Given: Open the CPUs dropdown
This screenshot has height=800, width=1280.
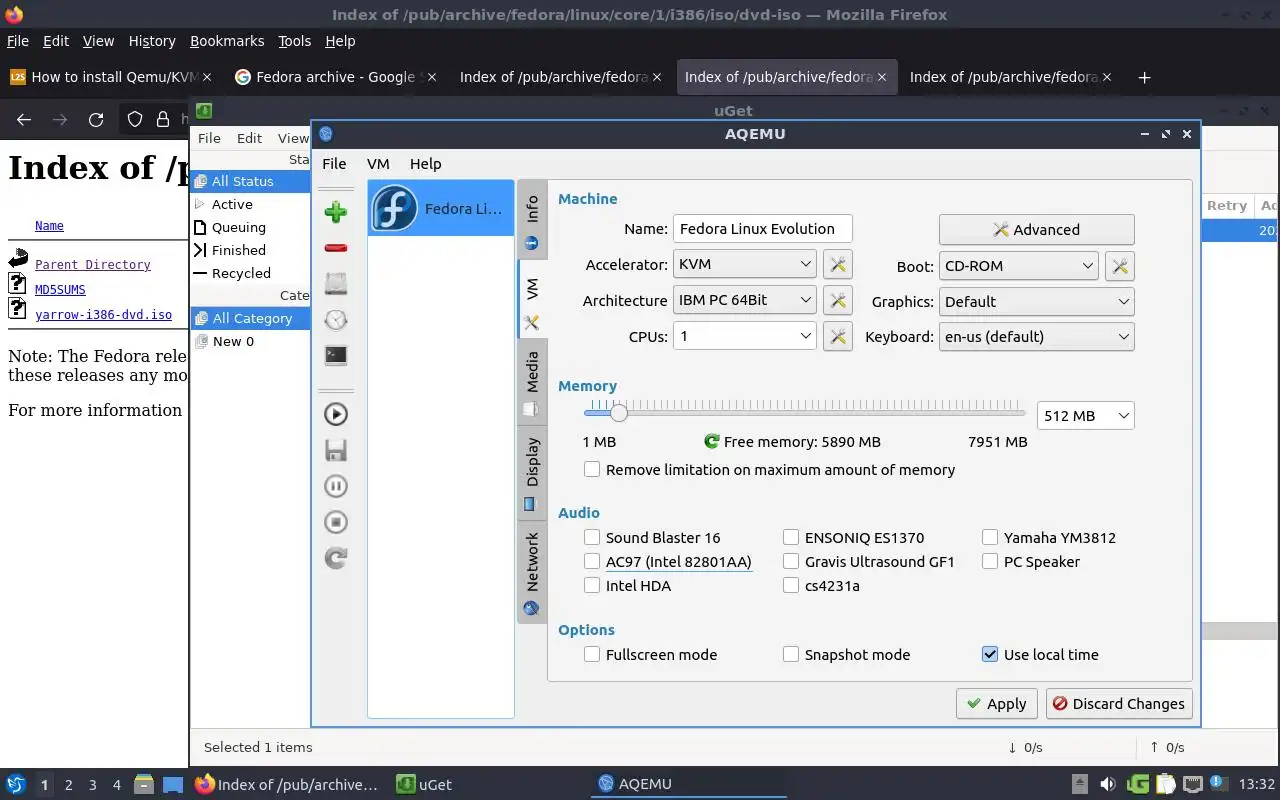Looking at the screenshot, I should coord(745,336).
